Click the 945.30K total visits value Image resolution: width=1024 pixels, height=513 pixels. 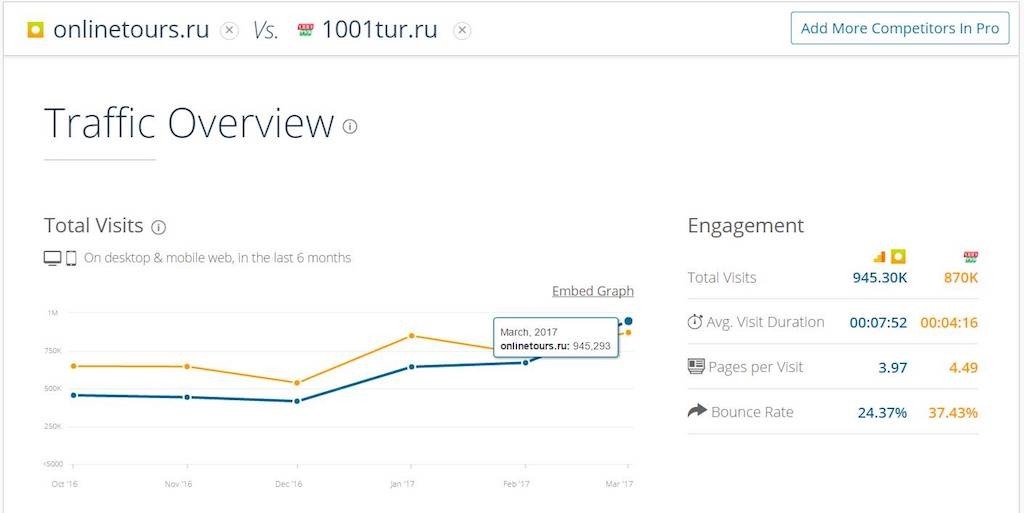click(x=880, y=278)
